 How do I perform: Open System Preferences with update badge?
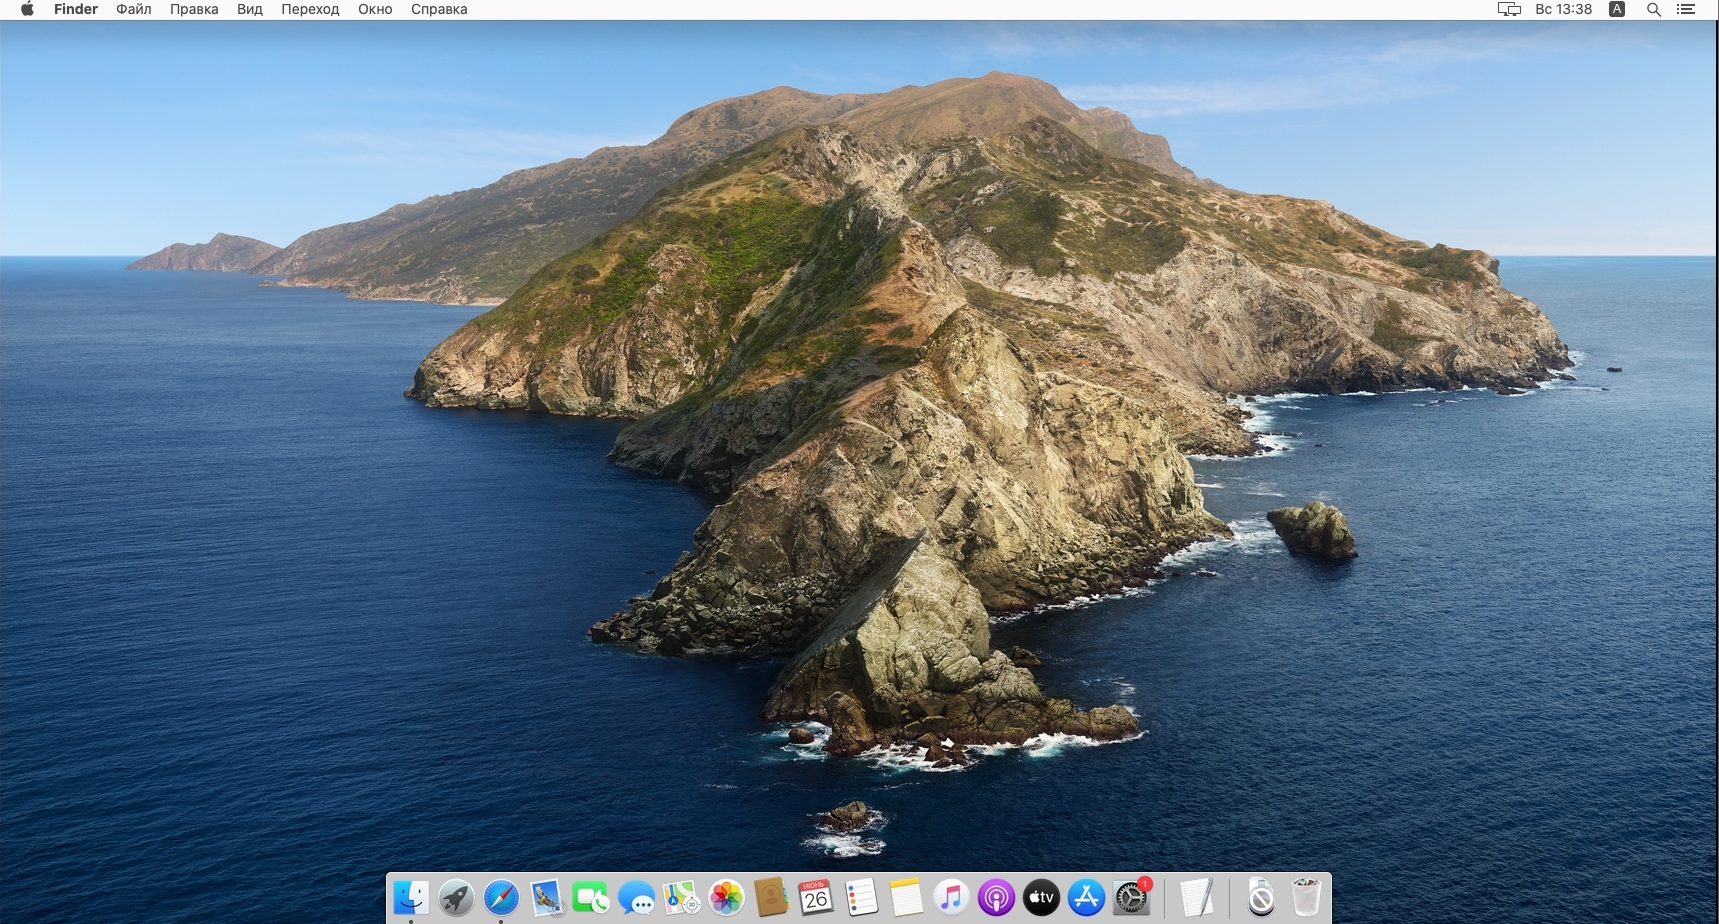1131,898
